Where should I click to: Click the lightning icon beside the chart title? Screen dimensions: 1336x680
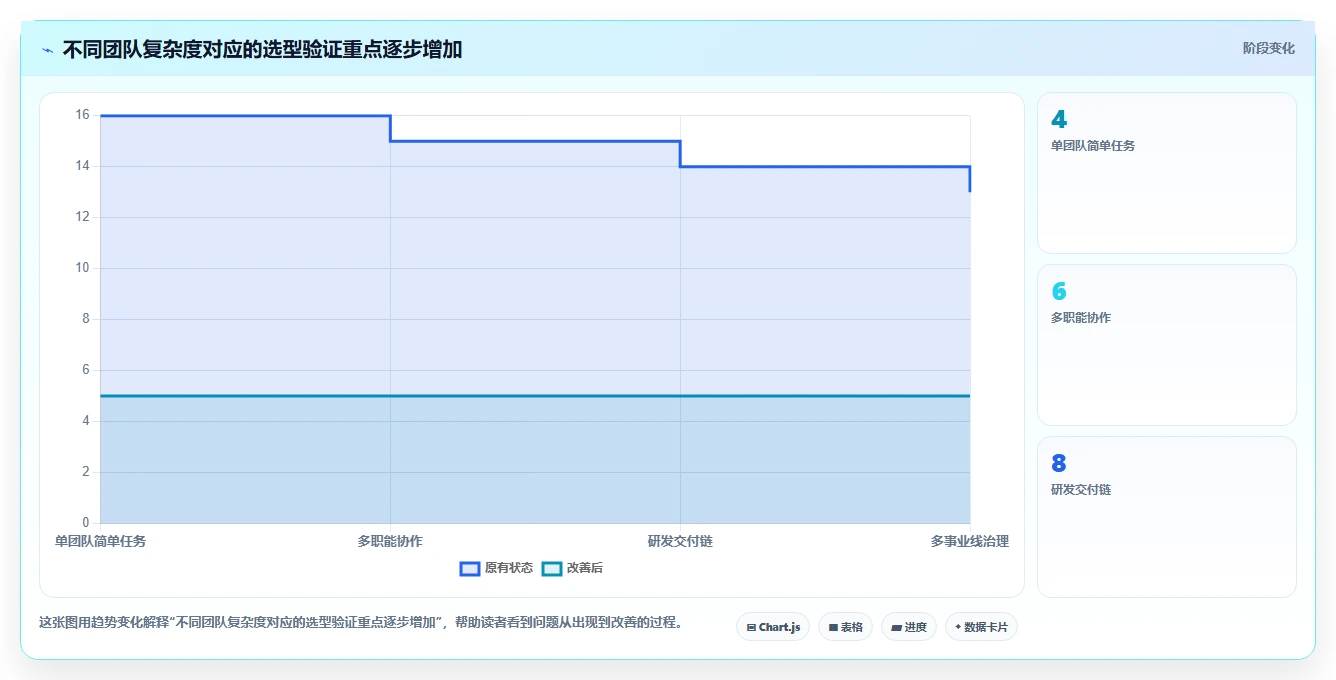[x=47, y=49]
